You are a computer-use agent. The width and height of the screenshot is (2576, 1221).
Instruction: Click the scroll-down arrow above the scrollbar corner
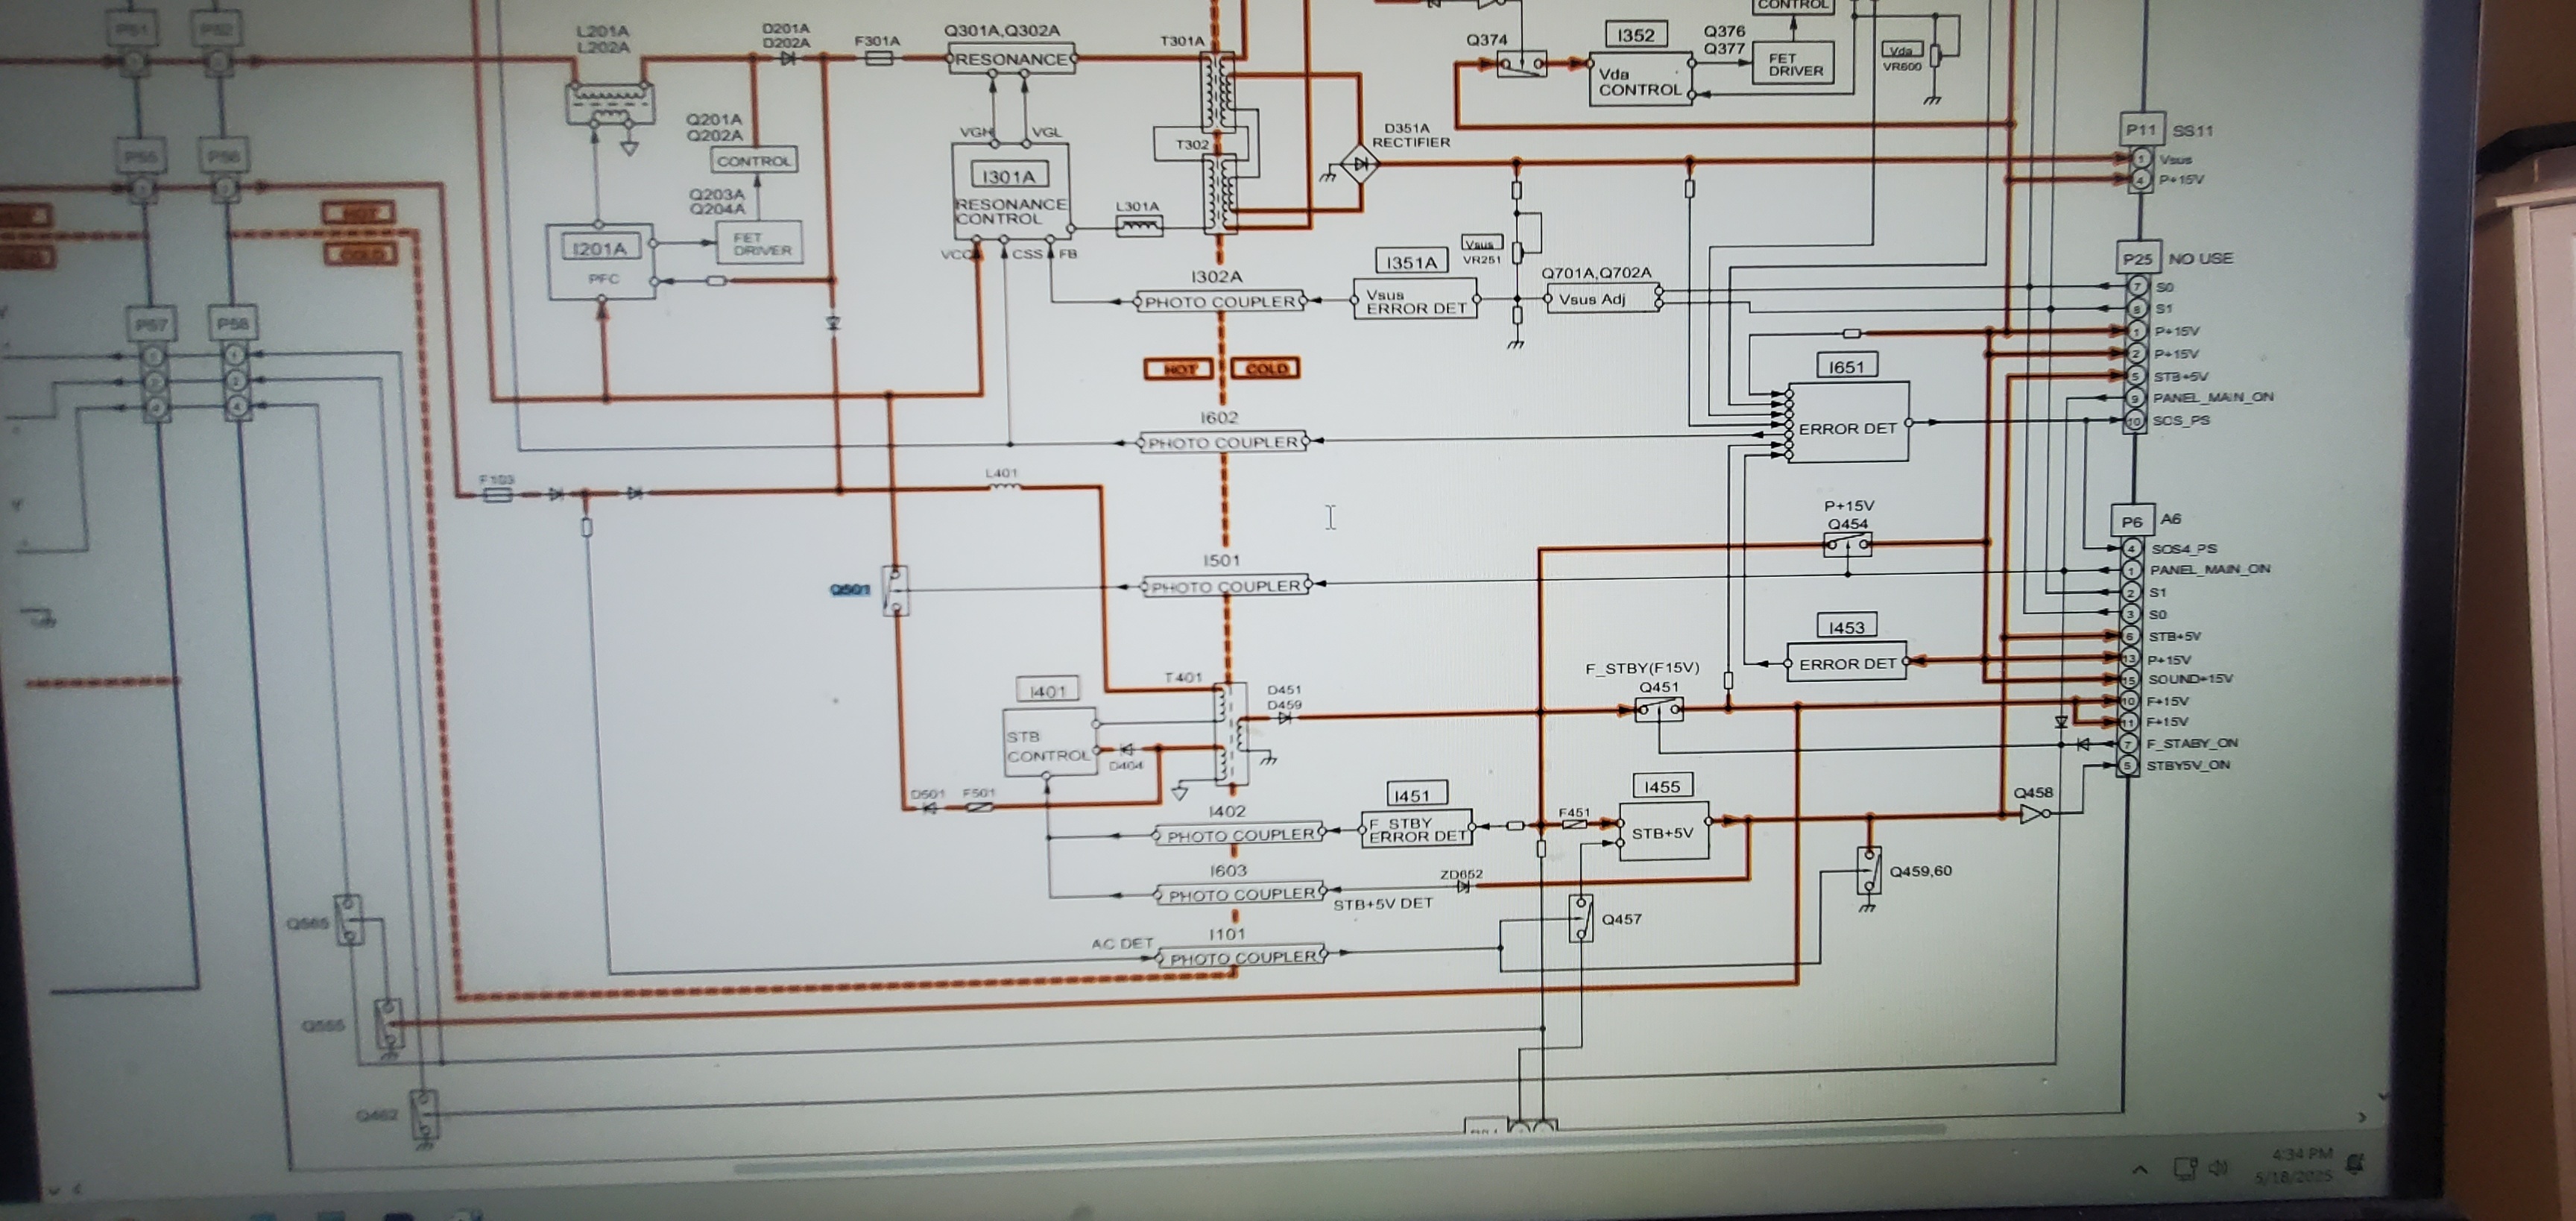pyautogui.click(x=2384, y=1096)
